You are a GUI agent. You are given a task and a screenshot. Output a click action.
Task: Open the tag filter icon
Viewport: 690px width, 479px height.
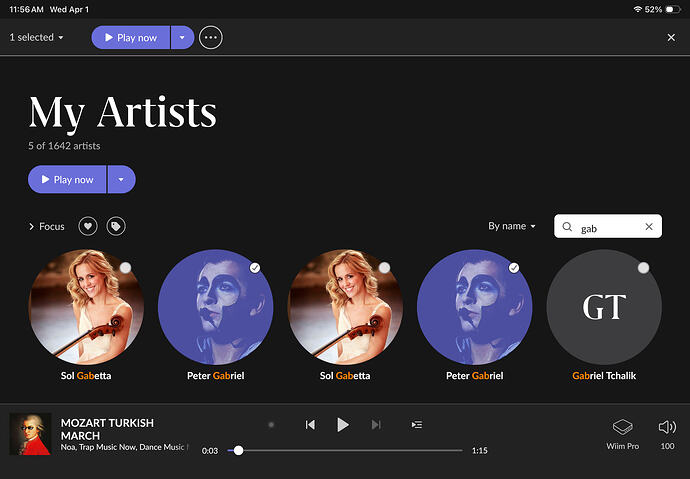pyautogui.click(x=116, y=227)
